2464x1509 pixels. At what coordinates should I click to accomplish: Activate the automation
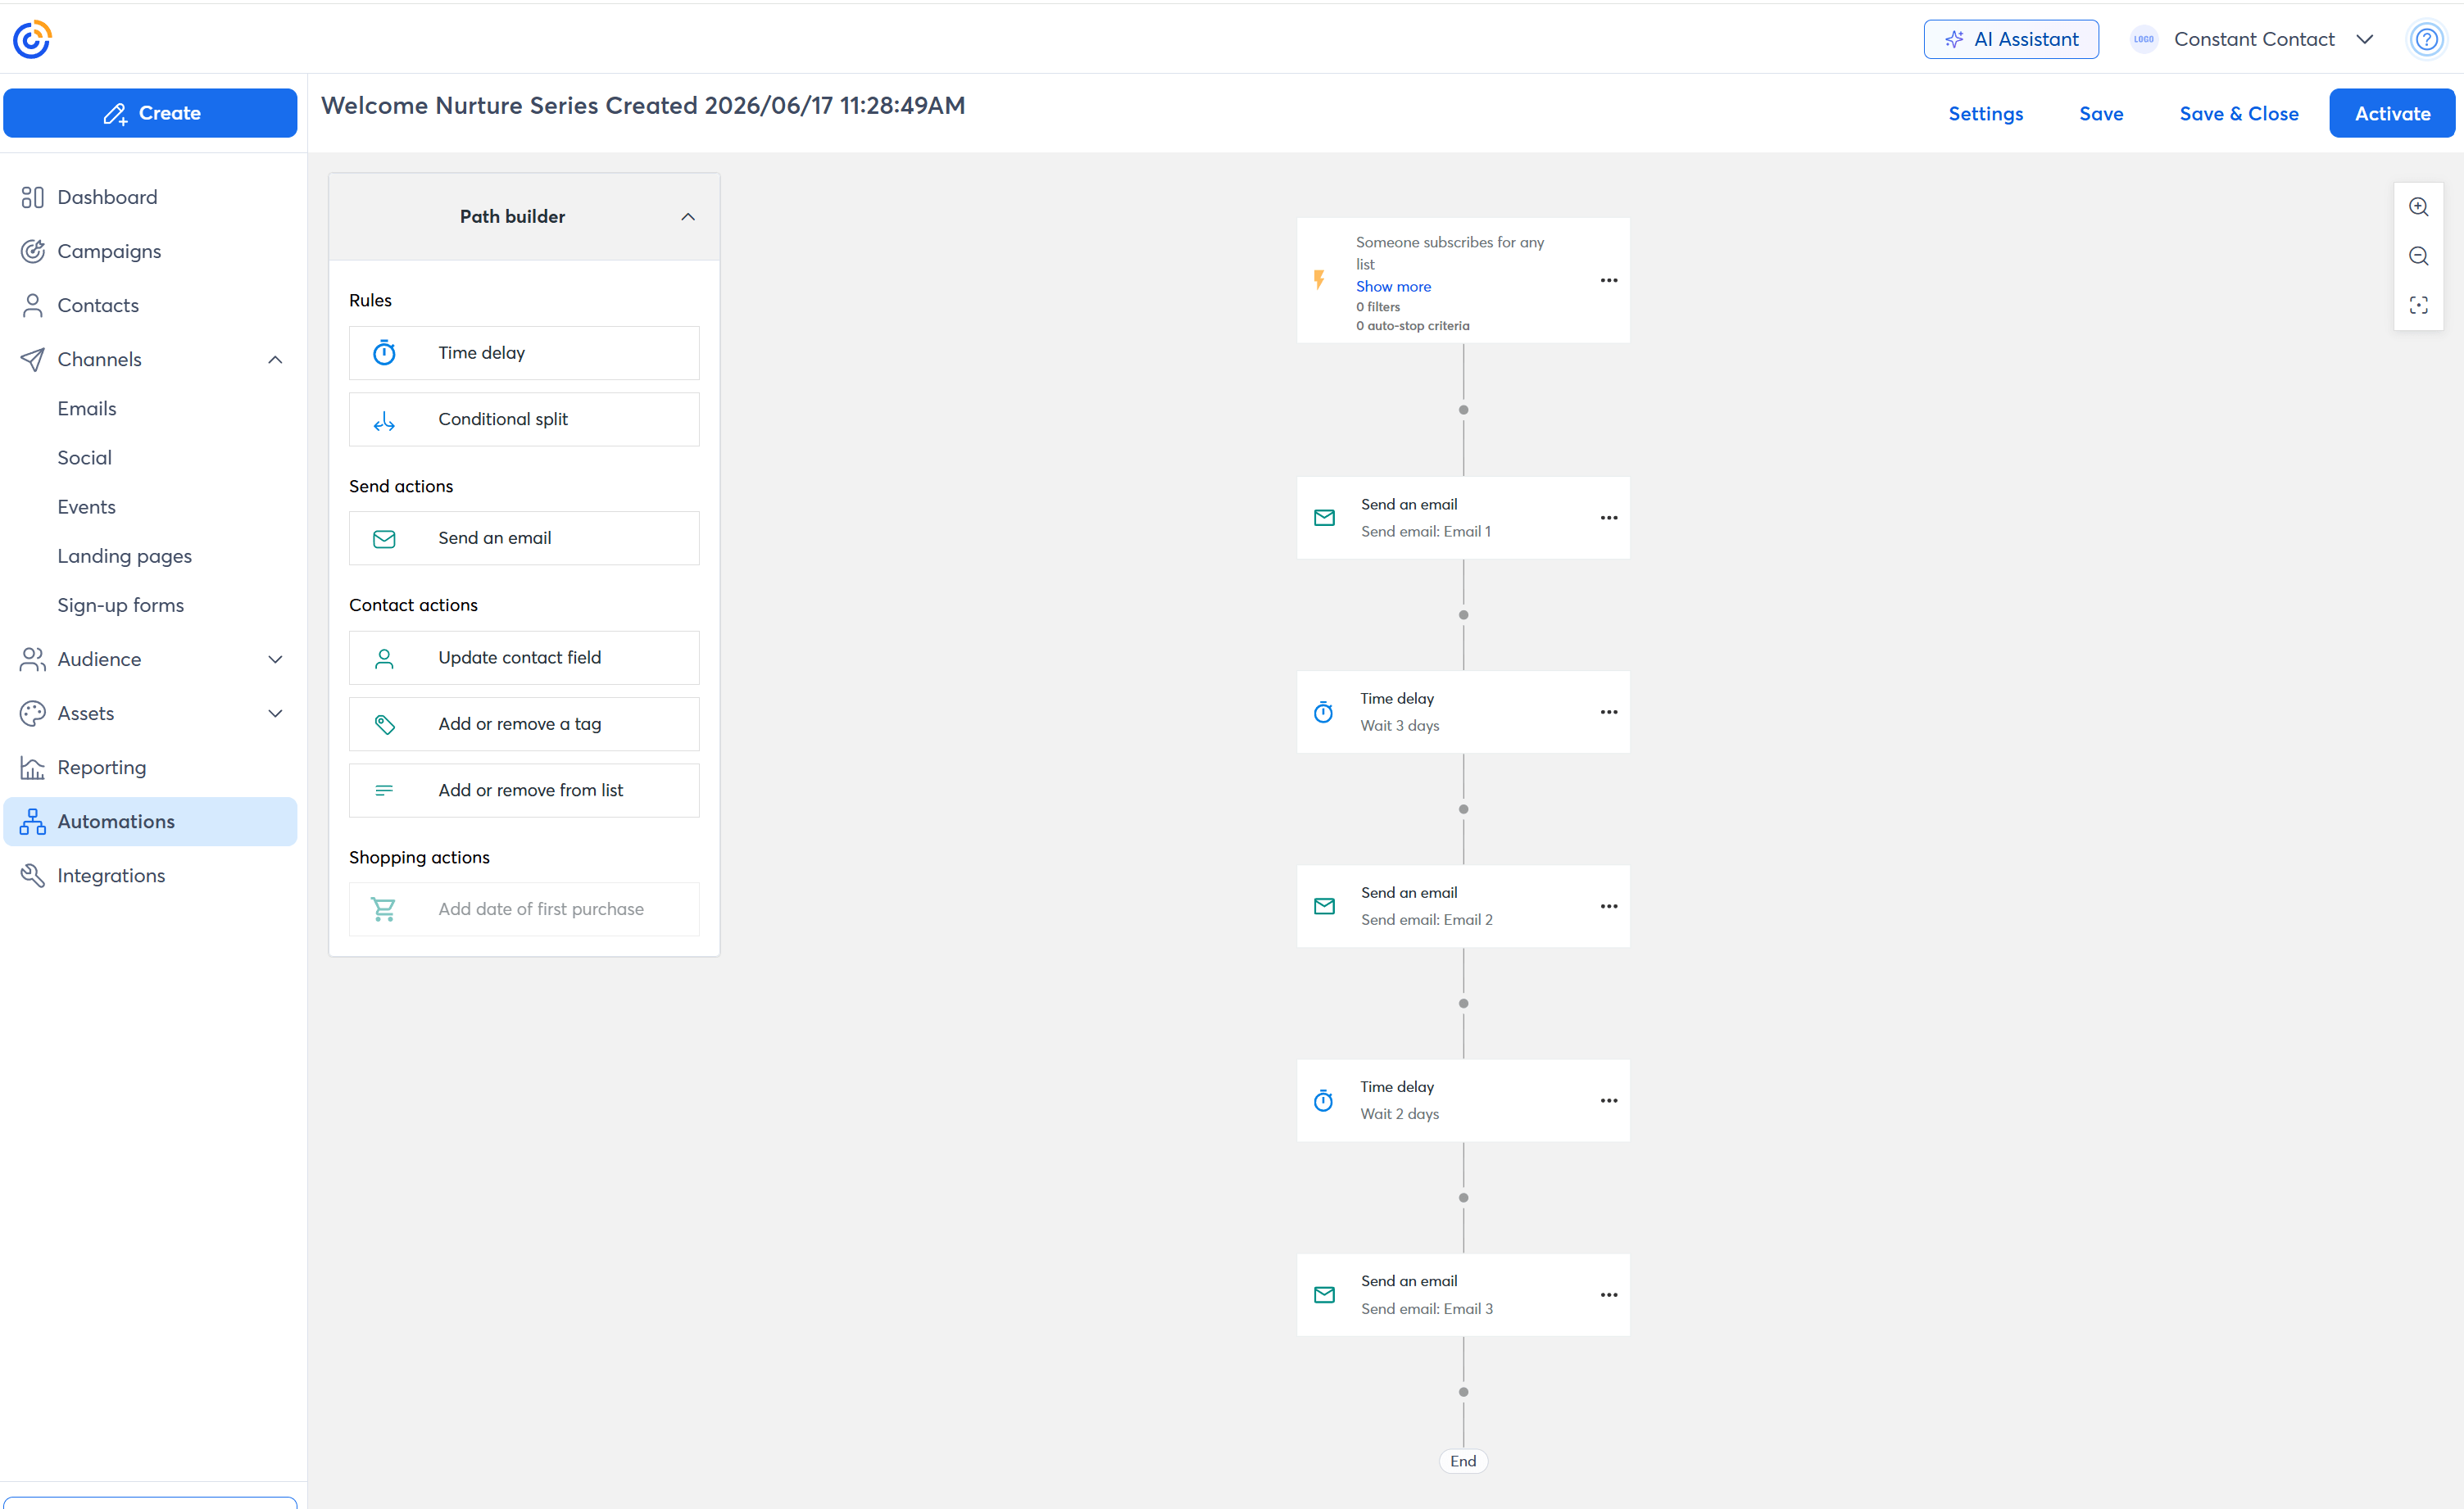coord(2391,113)
